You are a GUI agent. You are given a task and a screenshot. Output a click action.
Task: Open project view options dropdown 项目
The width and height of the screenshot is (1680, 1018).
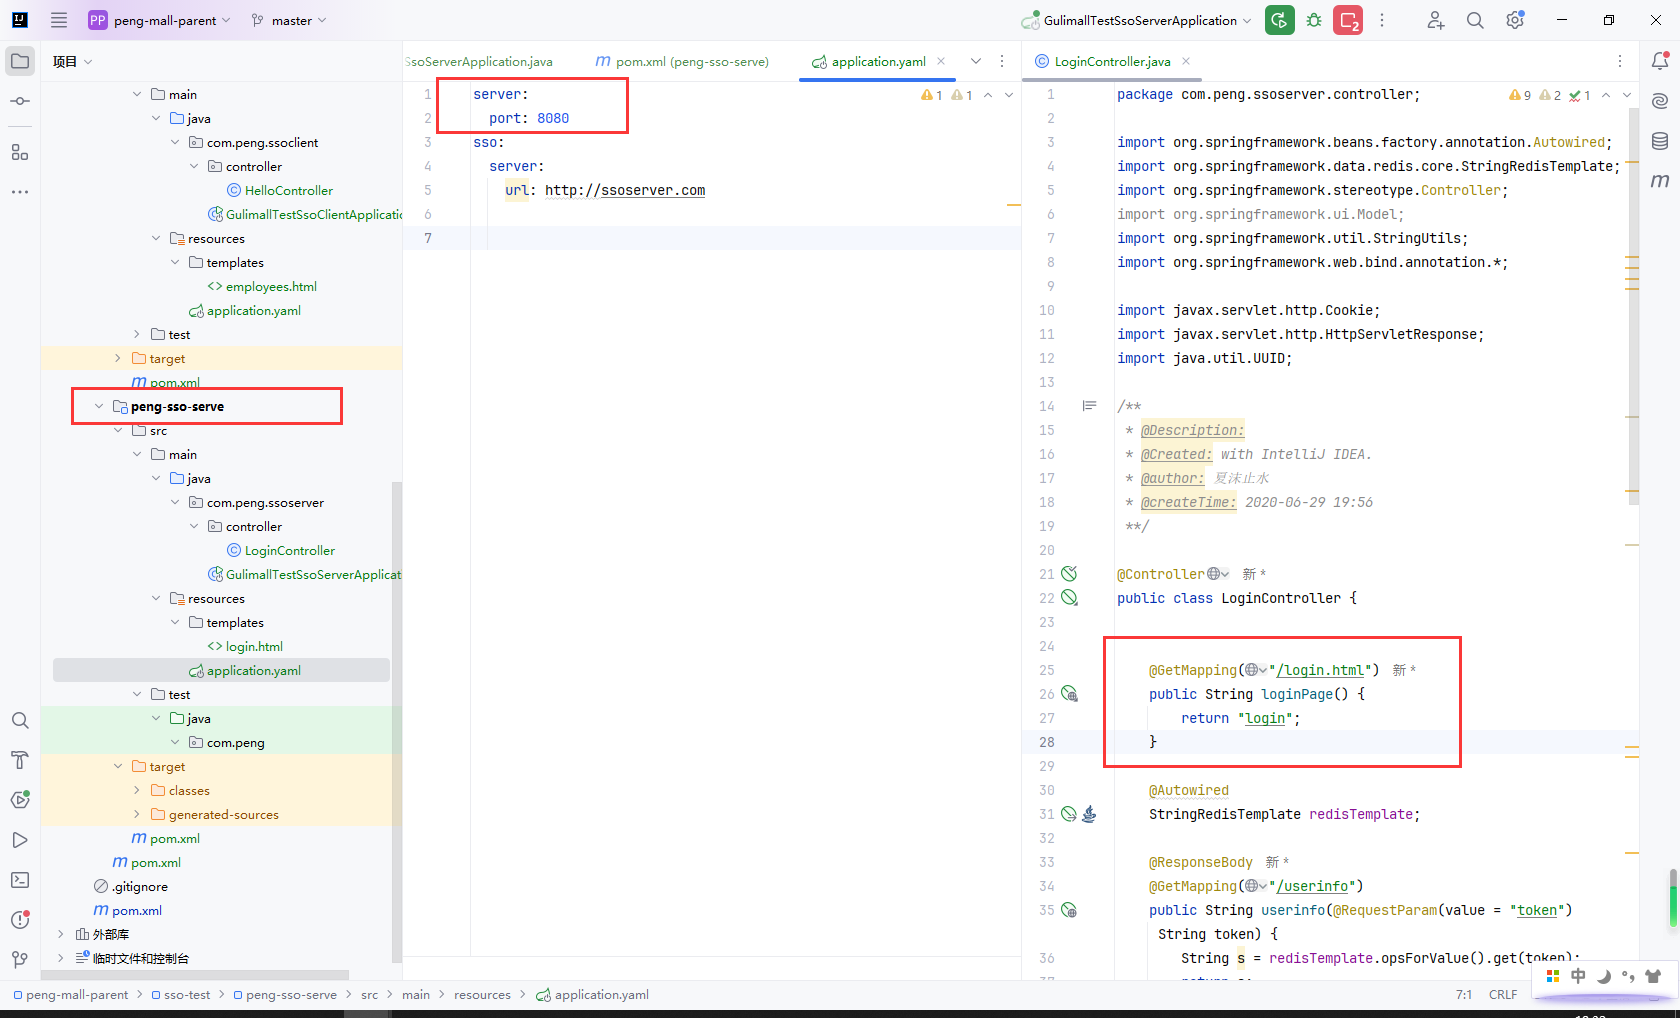(72, 61)
